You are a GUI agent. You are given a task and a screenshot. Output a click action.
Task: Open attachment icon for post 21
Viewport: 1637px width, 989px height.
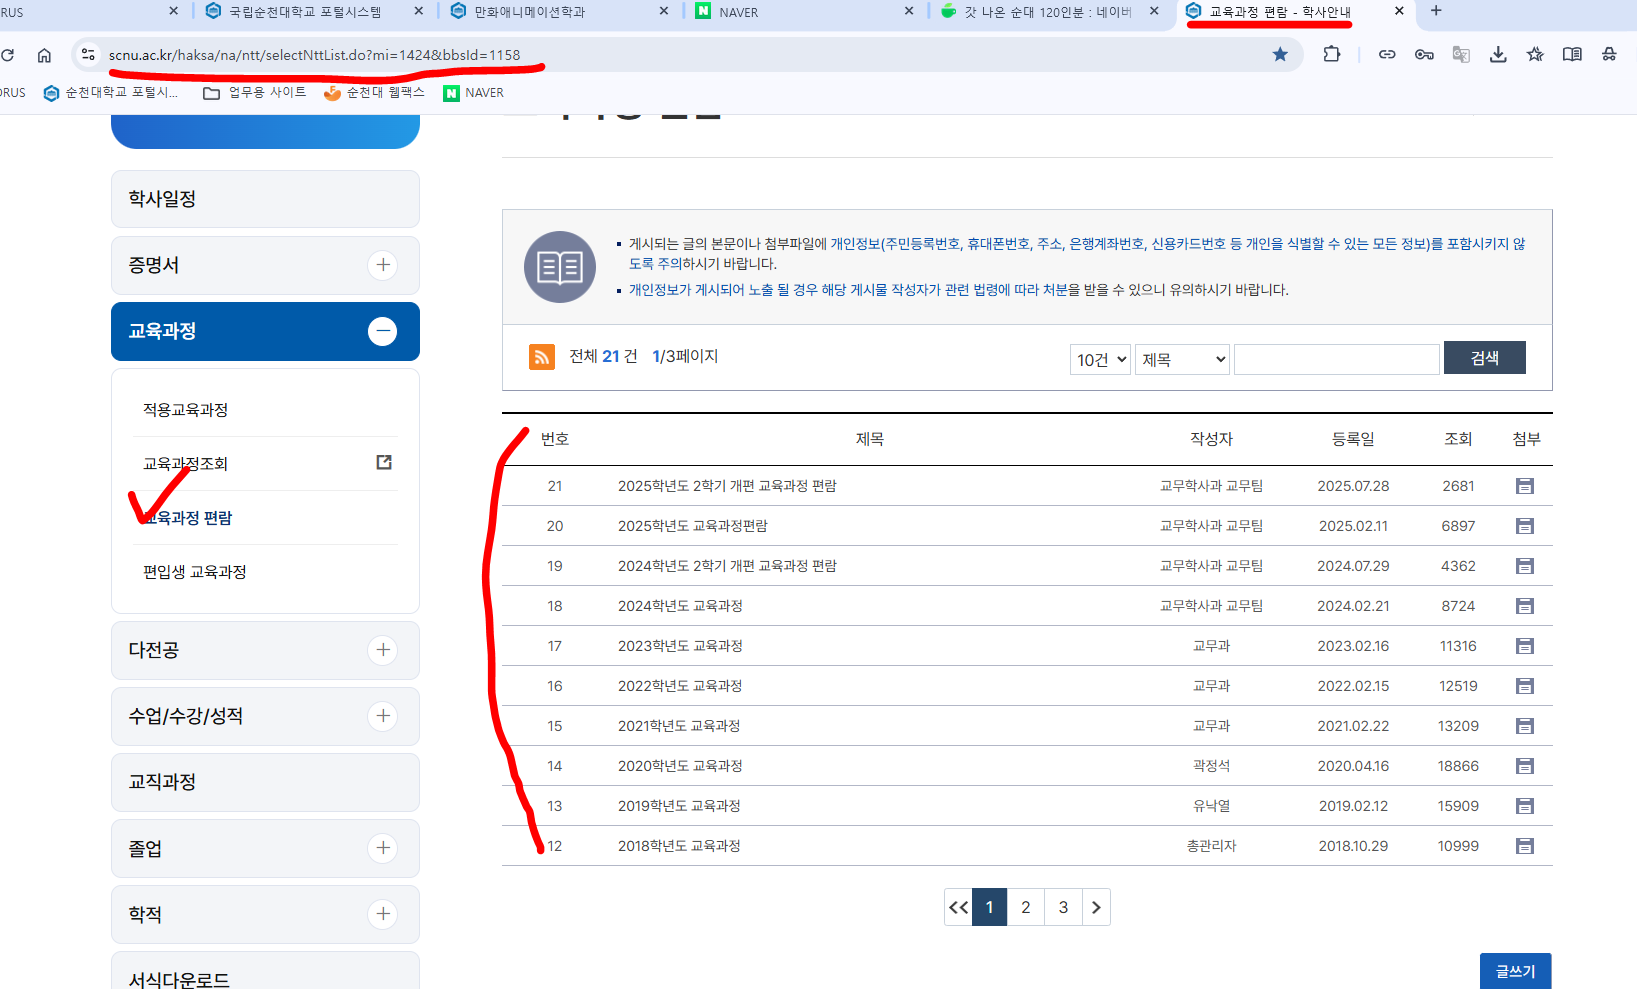tap(1524, 486)
